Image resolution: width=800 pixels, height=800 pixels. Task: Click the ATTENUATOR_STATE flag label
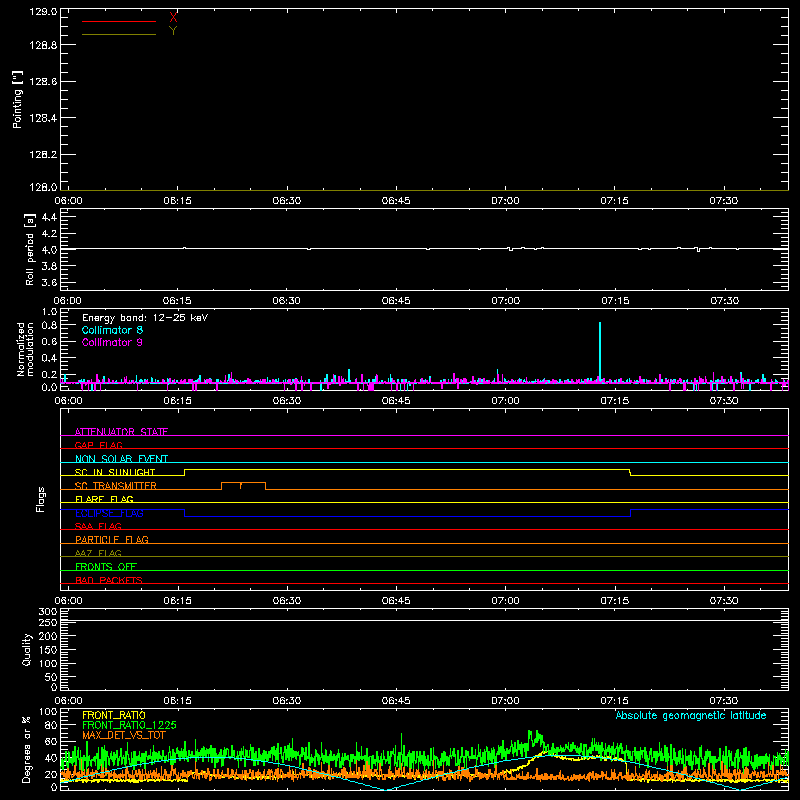pyautogui.click(x=121, y=432)
